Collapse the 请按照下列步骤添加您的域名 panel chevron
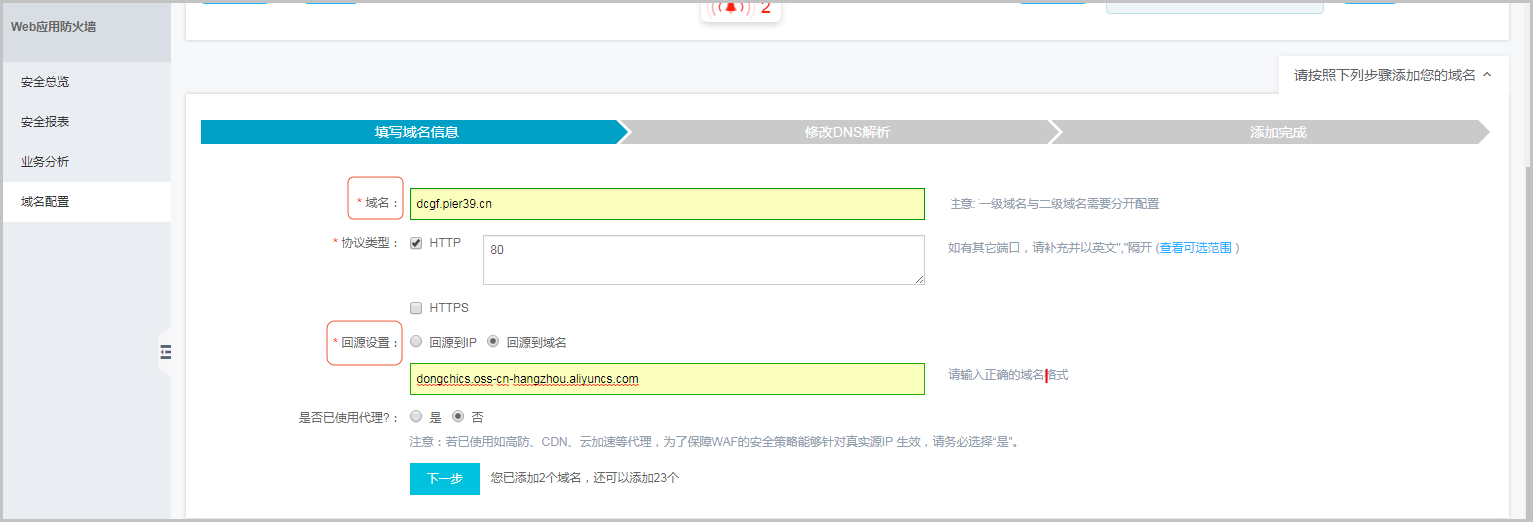 tap(1487, 75)
